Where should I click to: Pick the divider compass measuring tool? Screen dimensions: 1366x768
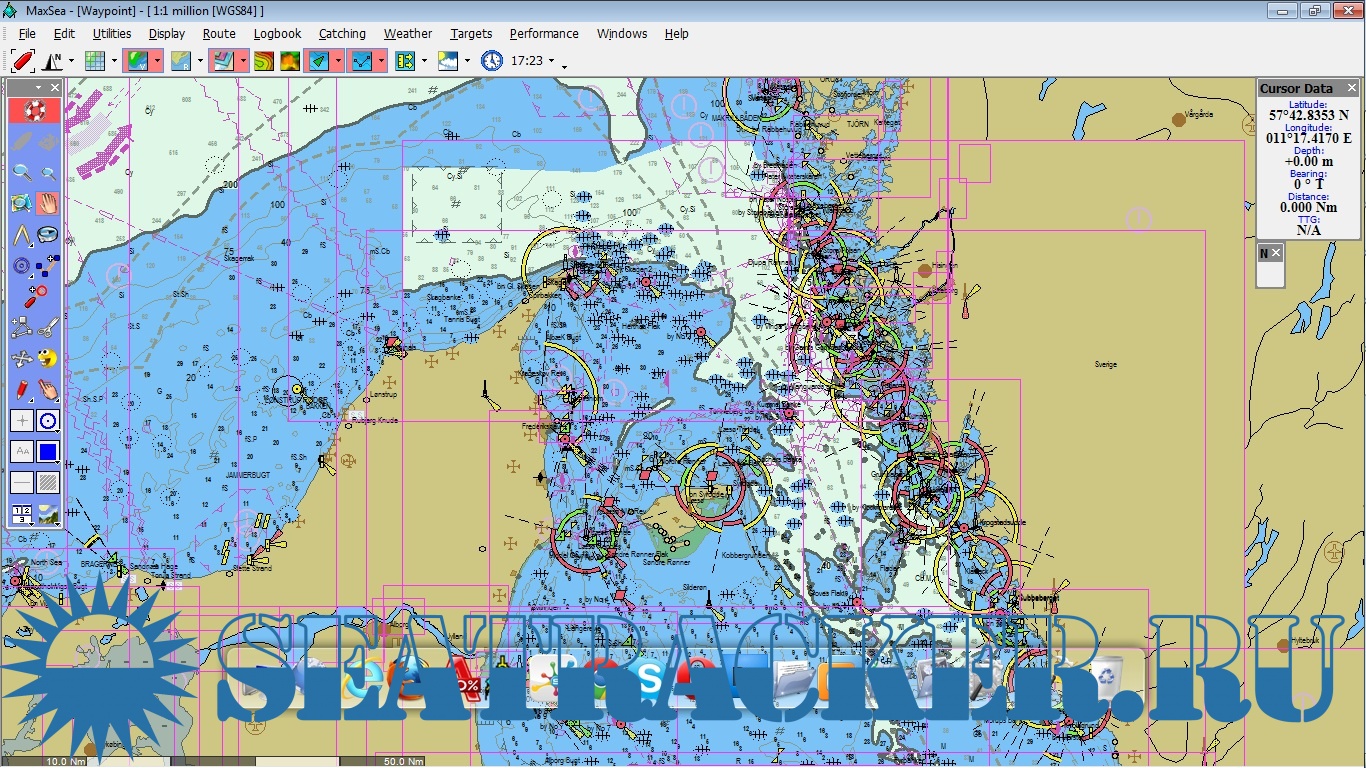coord(21,235)
